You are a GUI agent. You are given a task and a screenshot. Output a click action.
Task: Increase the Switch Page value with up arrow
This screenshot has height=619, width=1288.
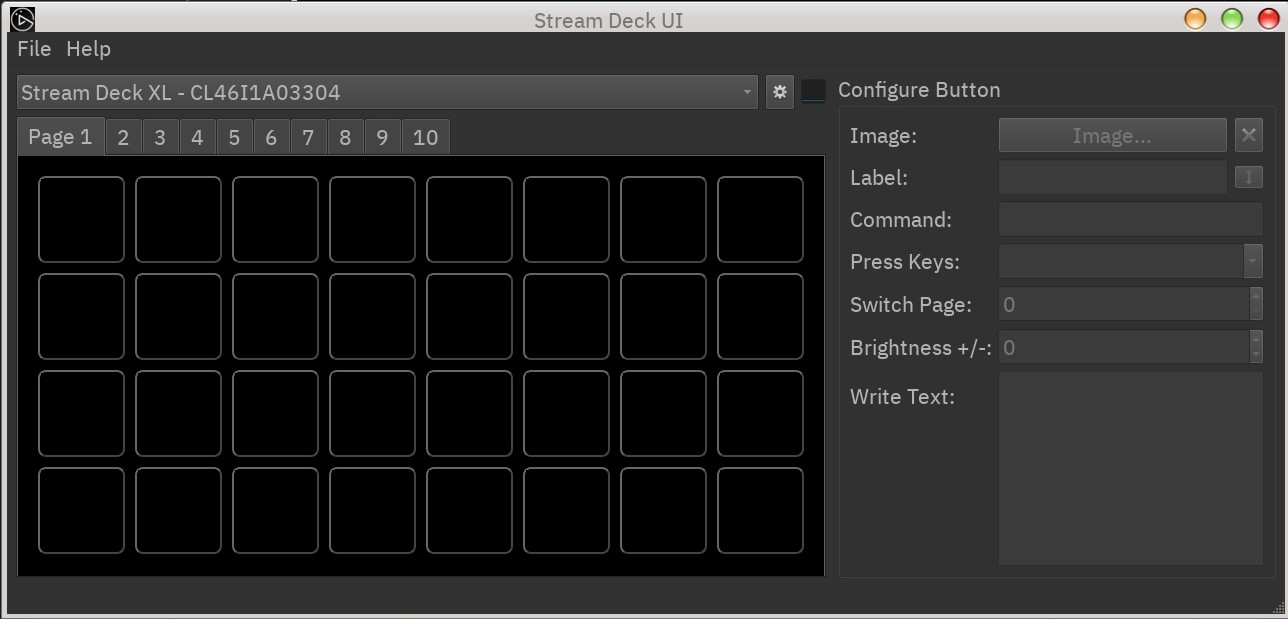click(1256, 296)
